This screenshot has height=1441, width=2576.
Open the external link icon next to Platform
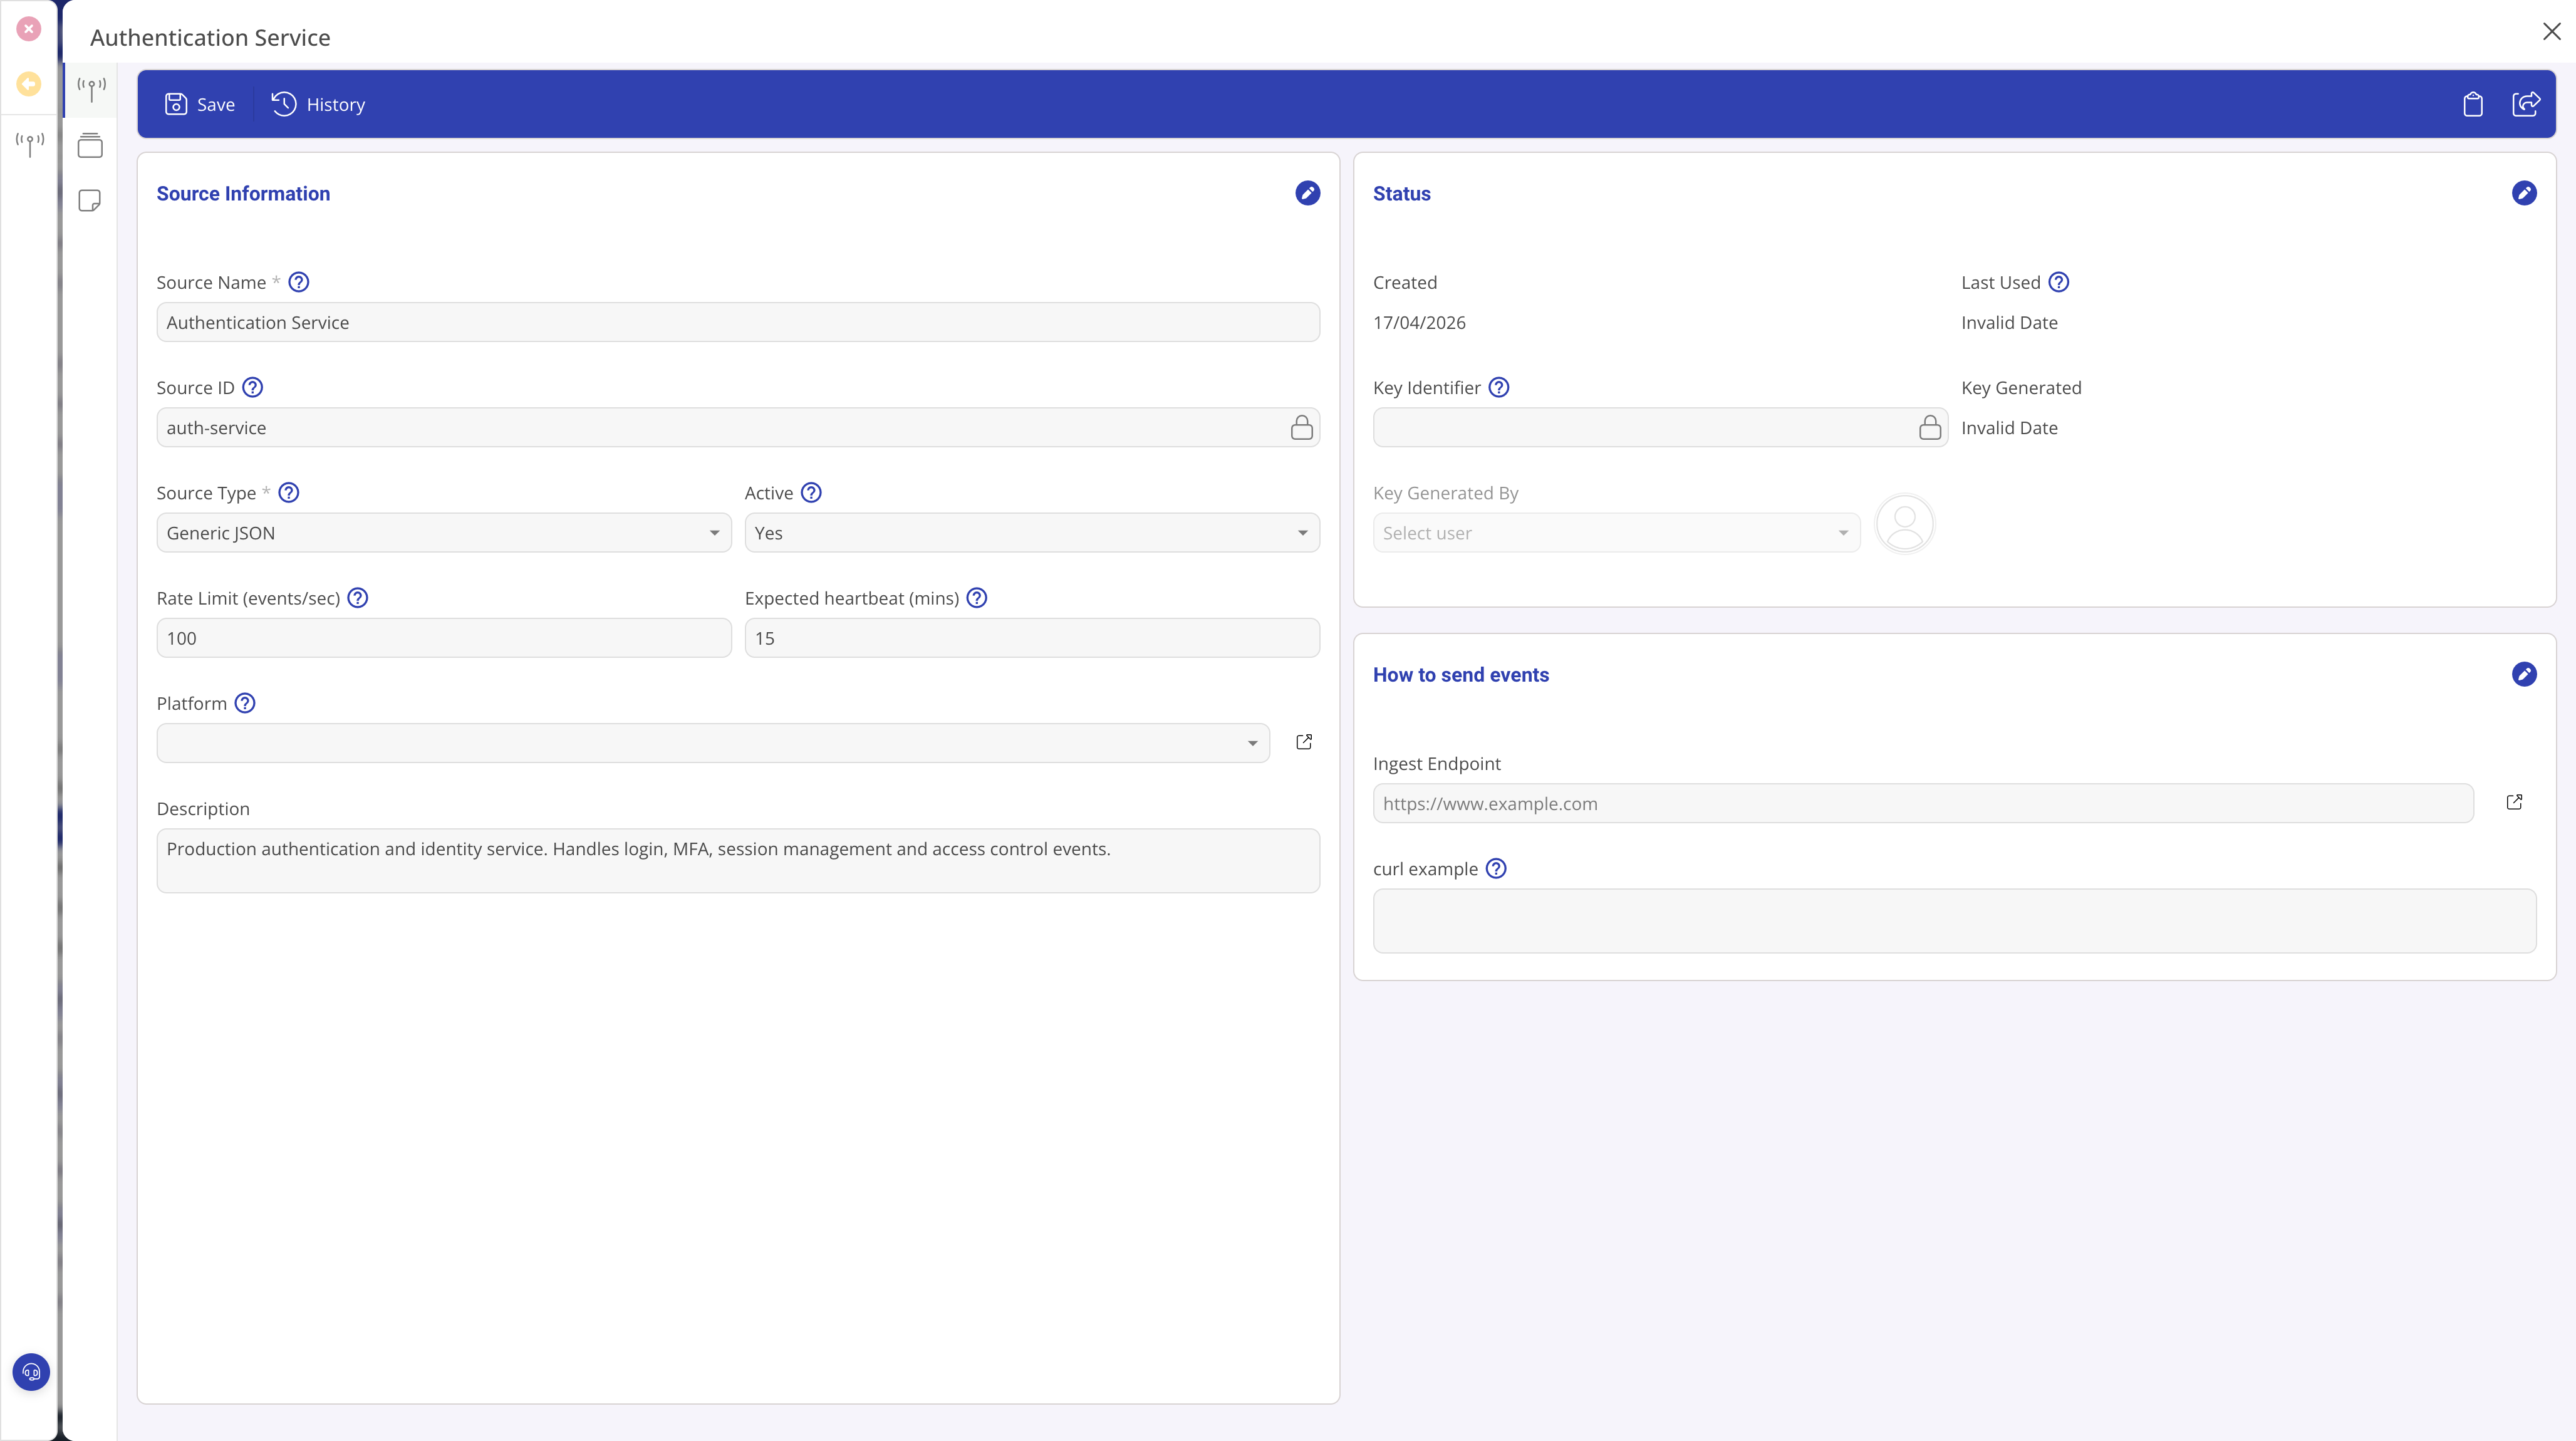(x=1302, y=741)
